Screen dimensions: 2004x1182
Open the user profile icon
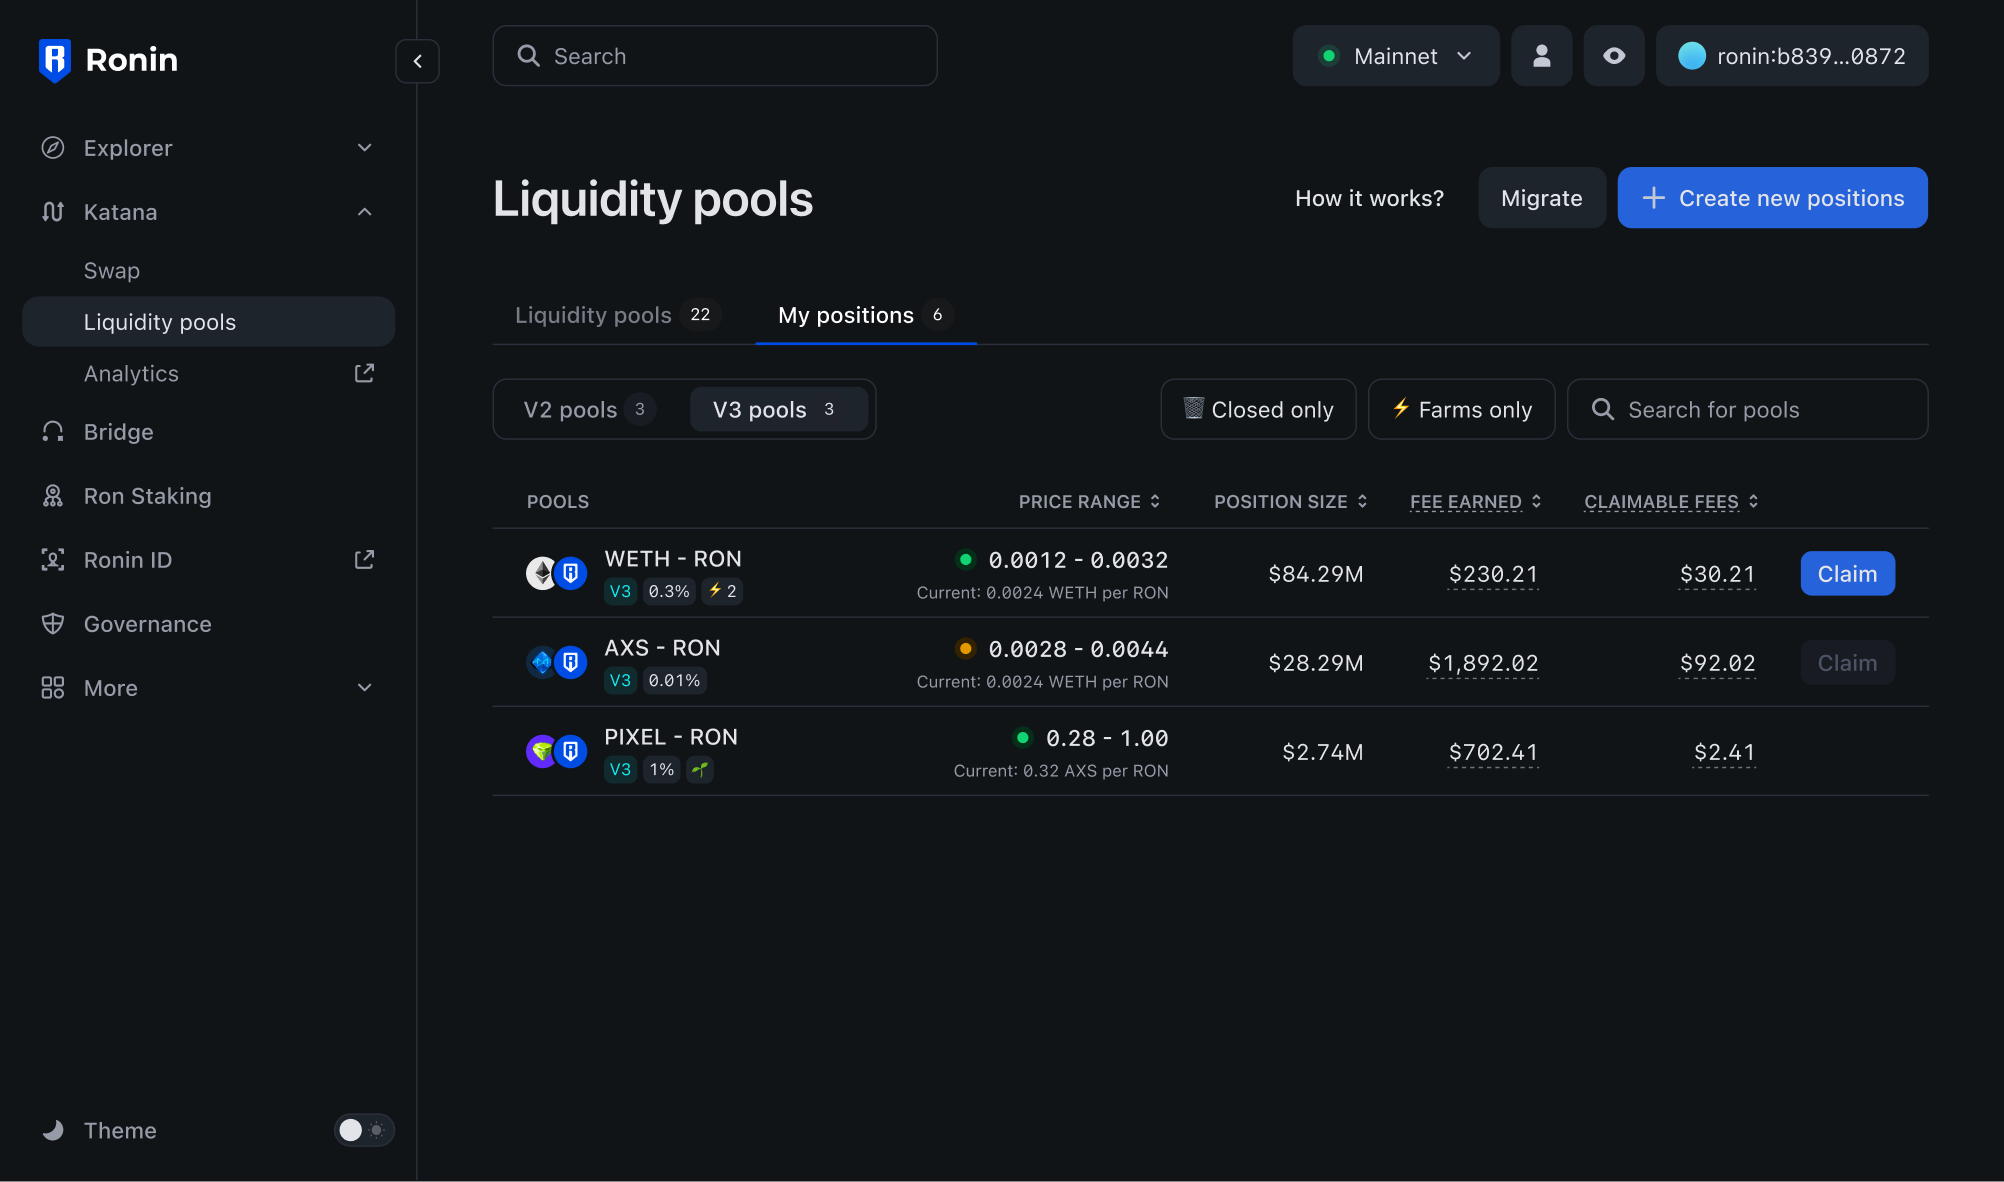tap(1541, 56)
